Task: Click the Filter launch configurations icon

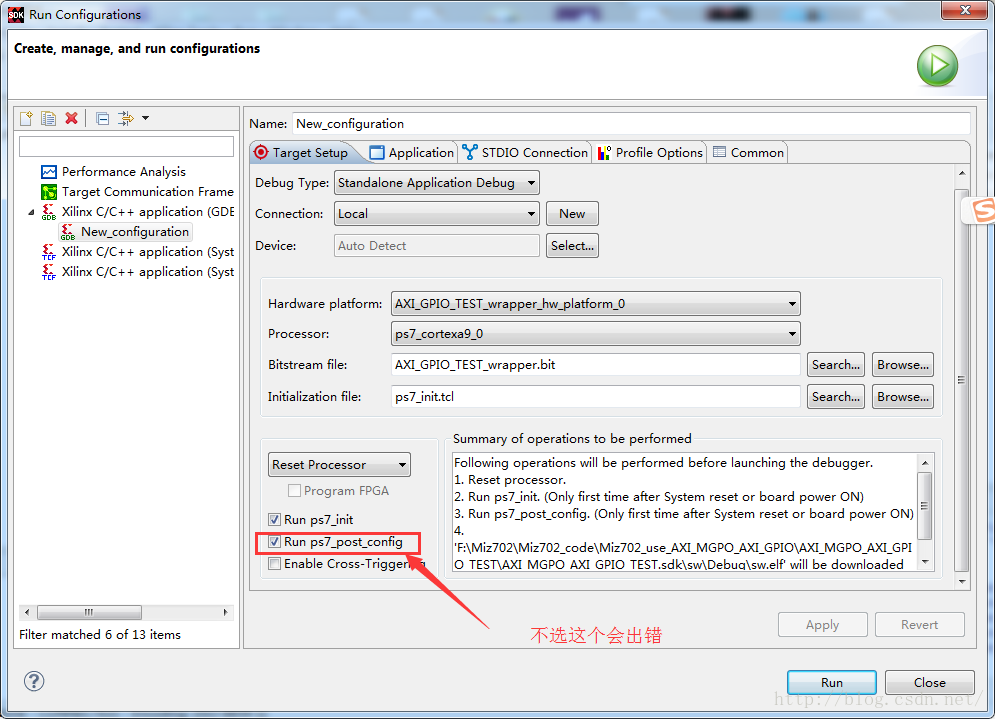Action: coord(126,118)
